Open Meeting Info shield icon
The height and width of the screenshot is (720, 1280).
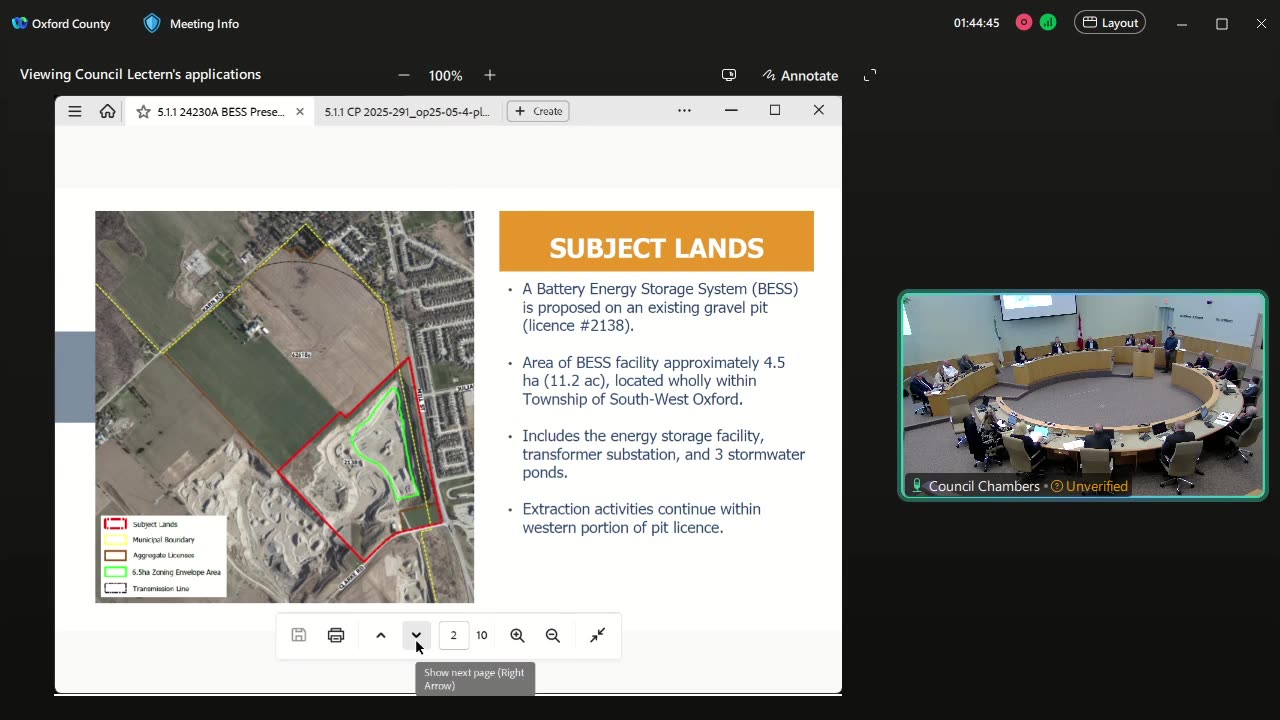152,23
